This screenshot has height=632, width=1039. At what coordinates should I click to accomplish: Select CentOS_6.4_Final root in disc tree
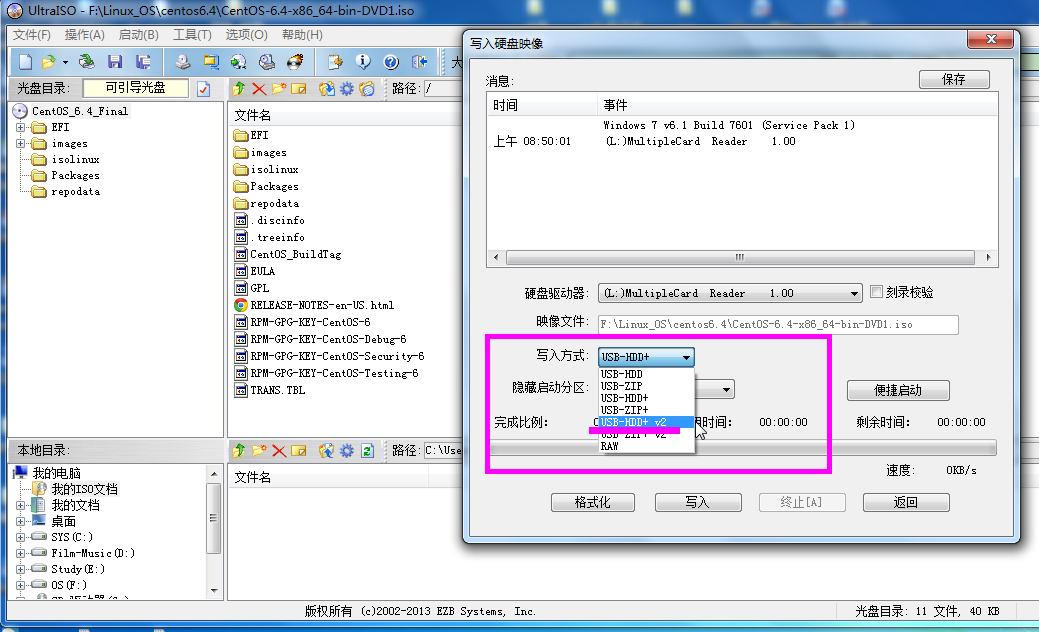tap(80, 111)
